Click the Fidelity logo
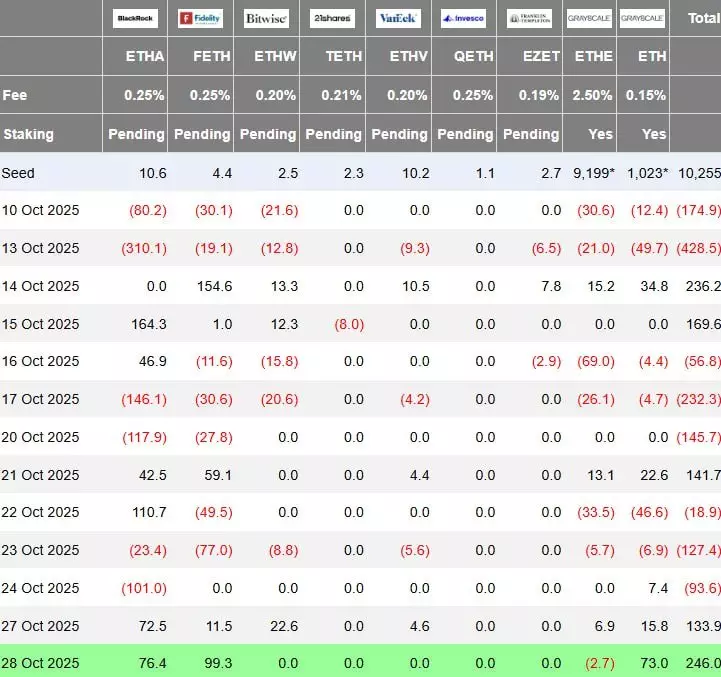Viewport: 721px width, 677px height. tap(200, 19)
